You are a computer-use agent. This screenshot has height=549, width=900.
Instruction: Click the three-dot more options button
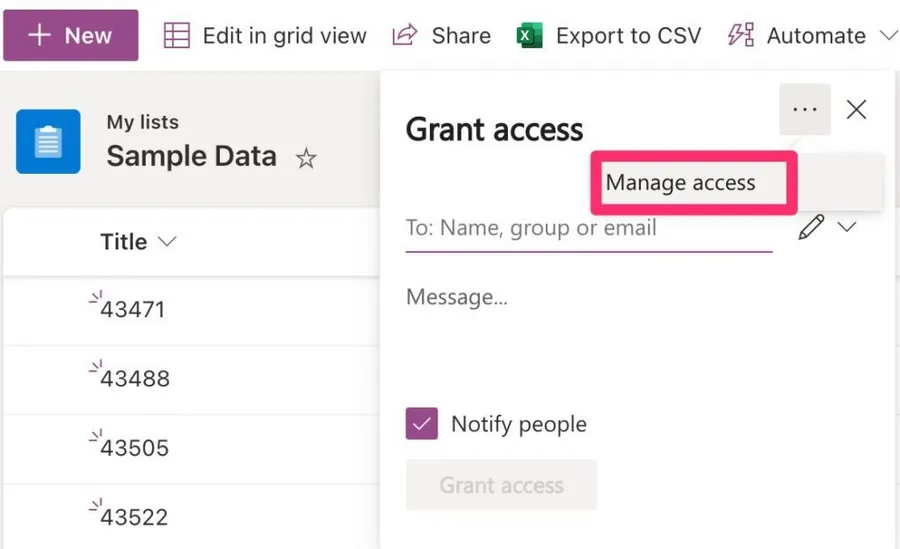click(x=804, y=109)
